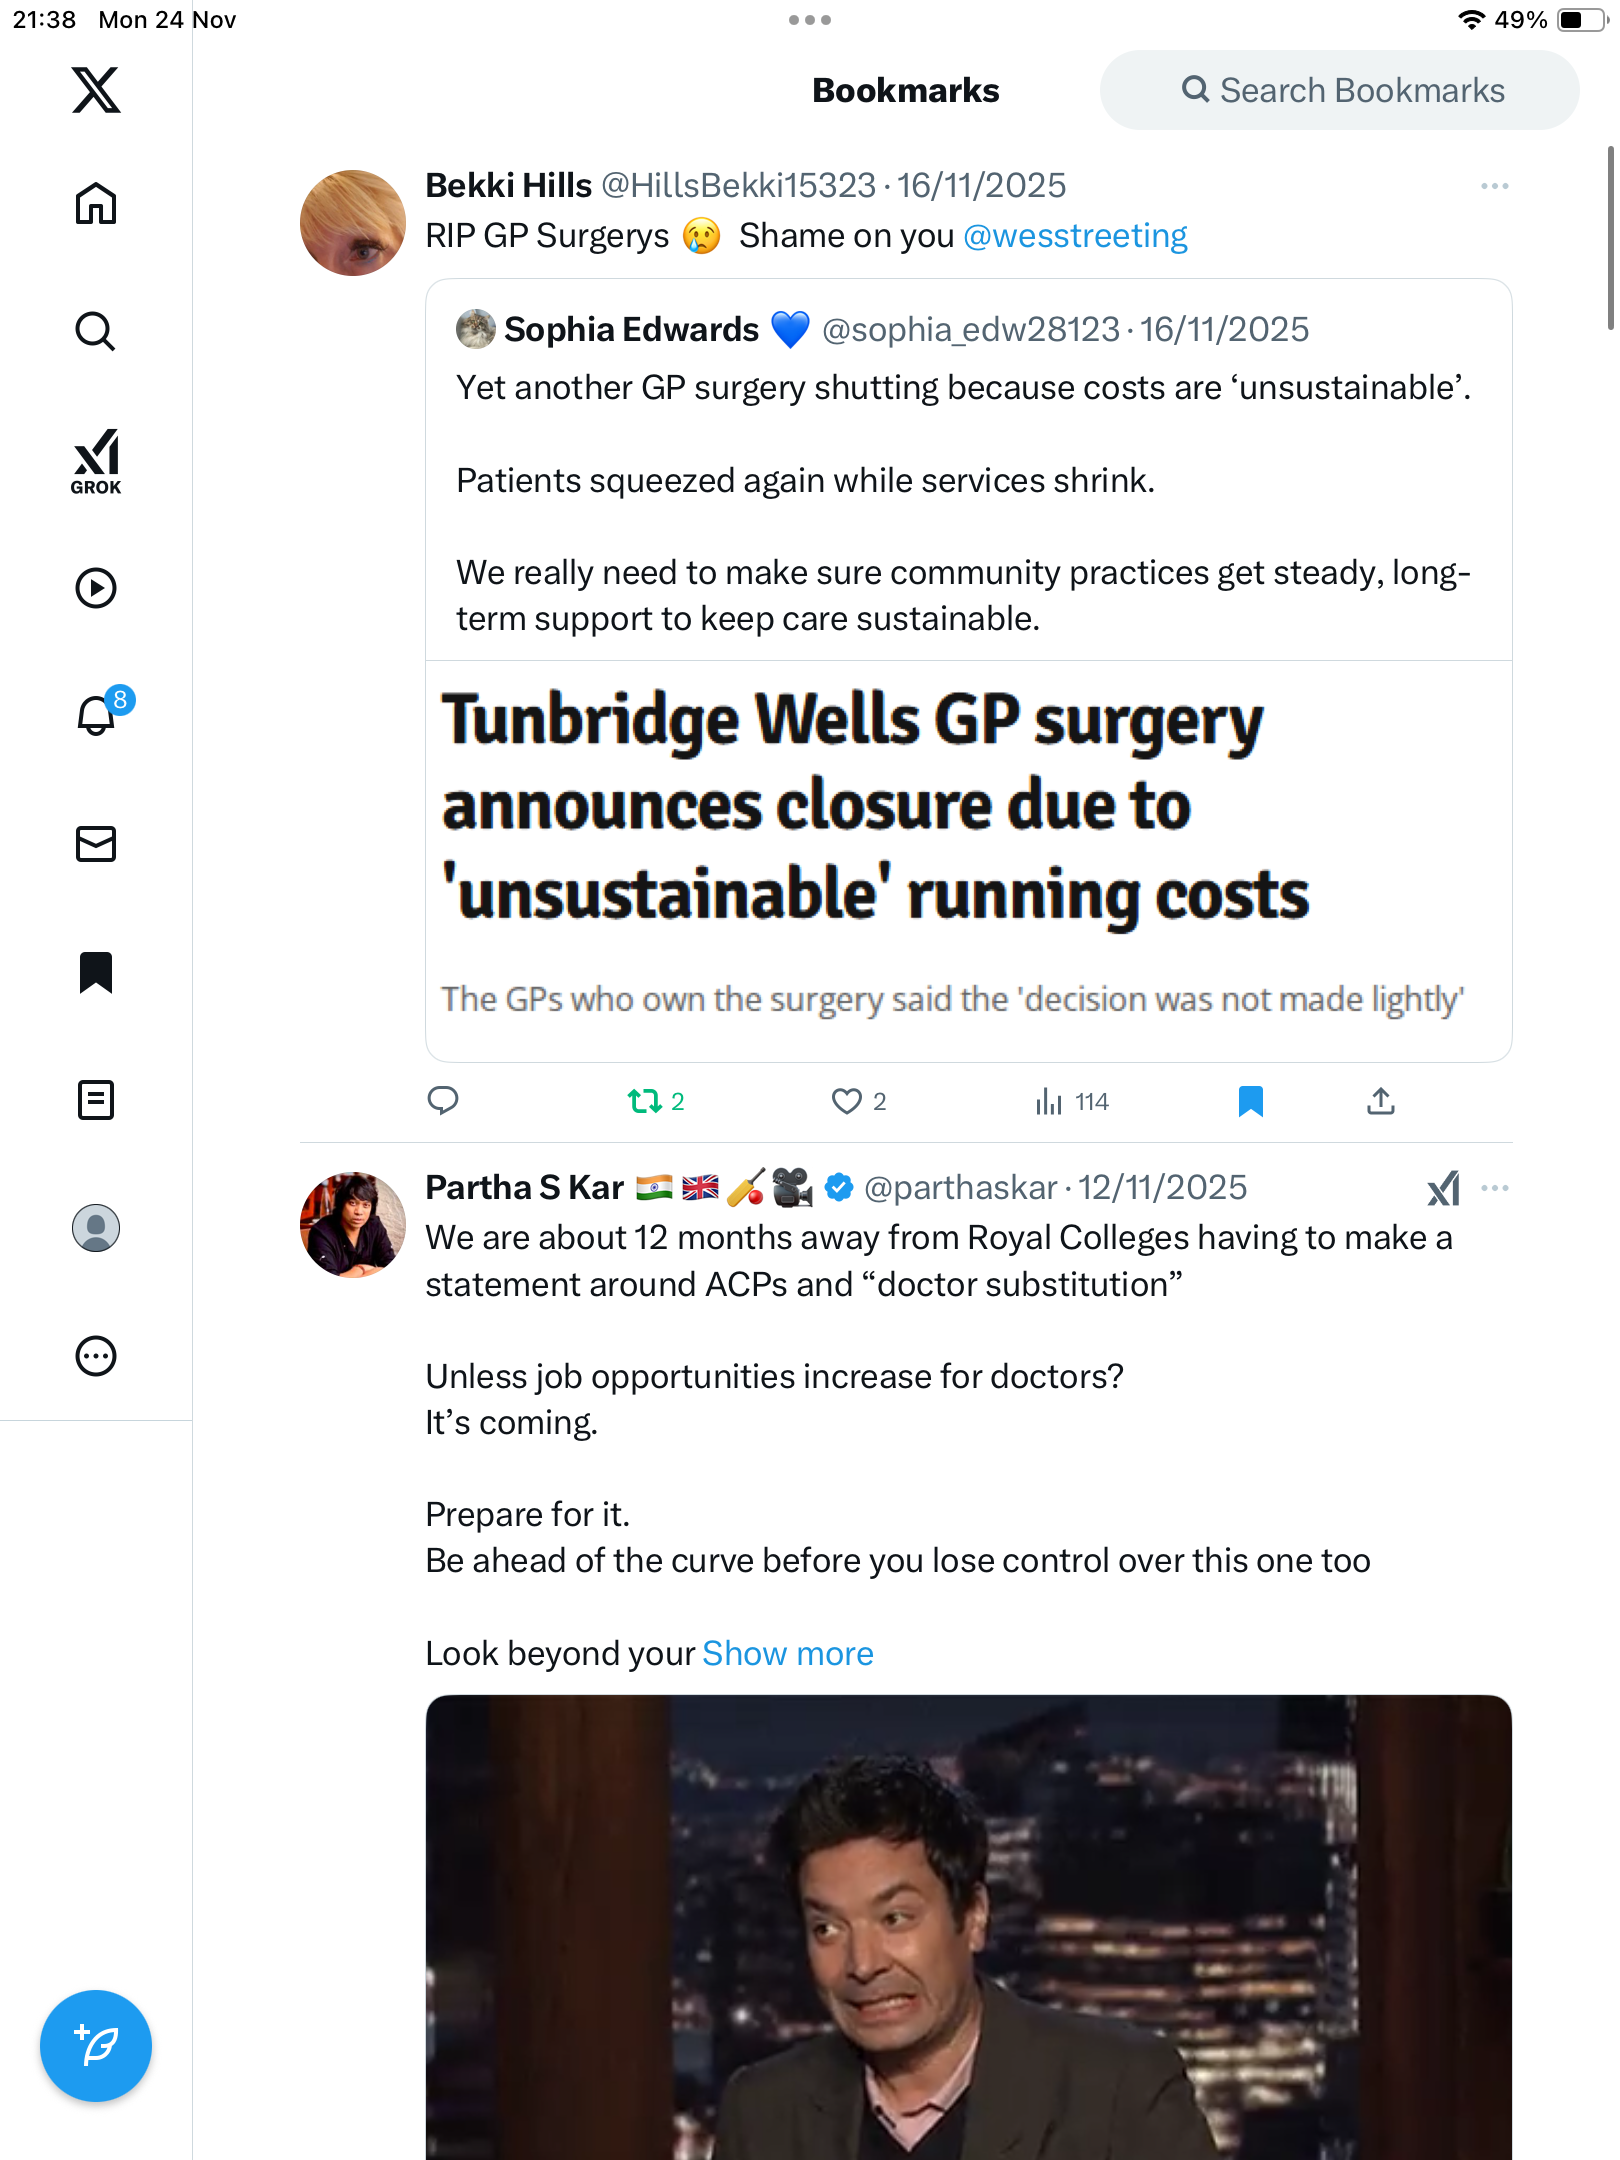Viewport: 1620px width, 2160px height.
Task: Open notifications bell with badge
Action: [x=98, y=715]
